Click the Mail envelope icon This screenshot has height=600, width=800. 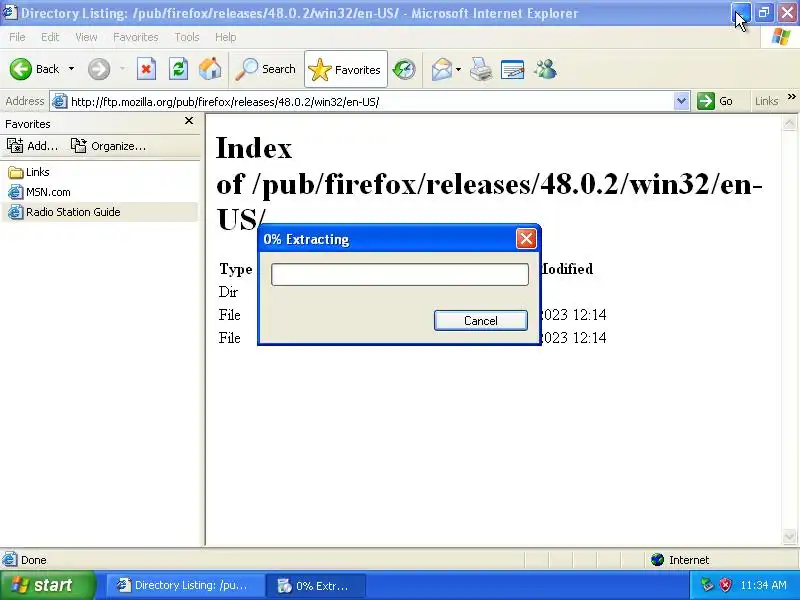click(442, 69)
